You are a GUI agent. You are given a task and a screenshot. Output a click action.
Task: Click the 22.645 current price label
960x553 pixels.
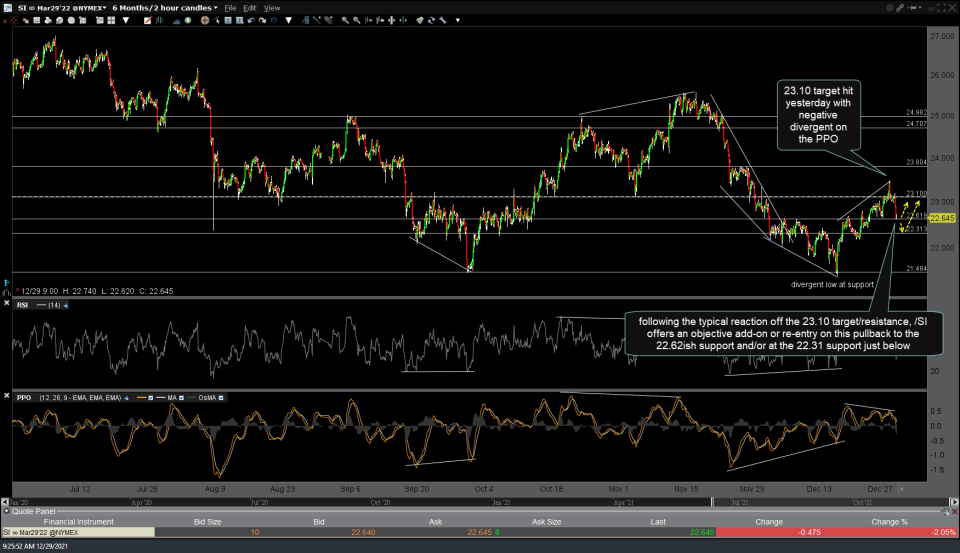tap(940, 217)
